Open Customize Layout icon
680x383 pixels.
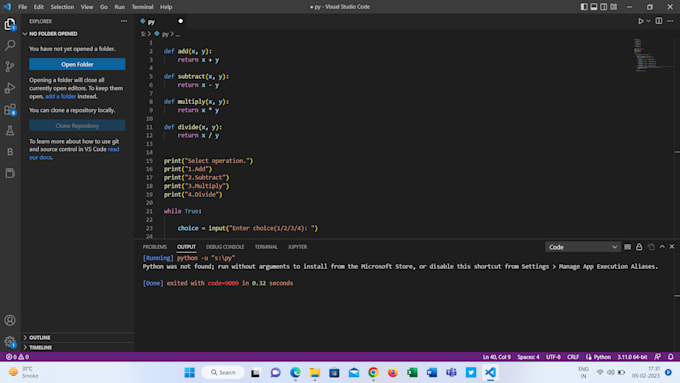614,7
